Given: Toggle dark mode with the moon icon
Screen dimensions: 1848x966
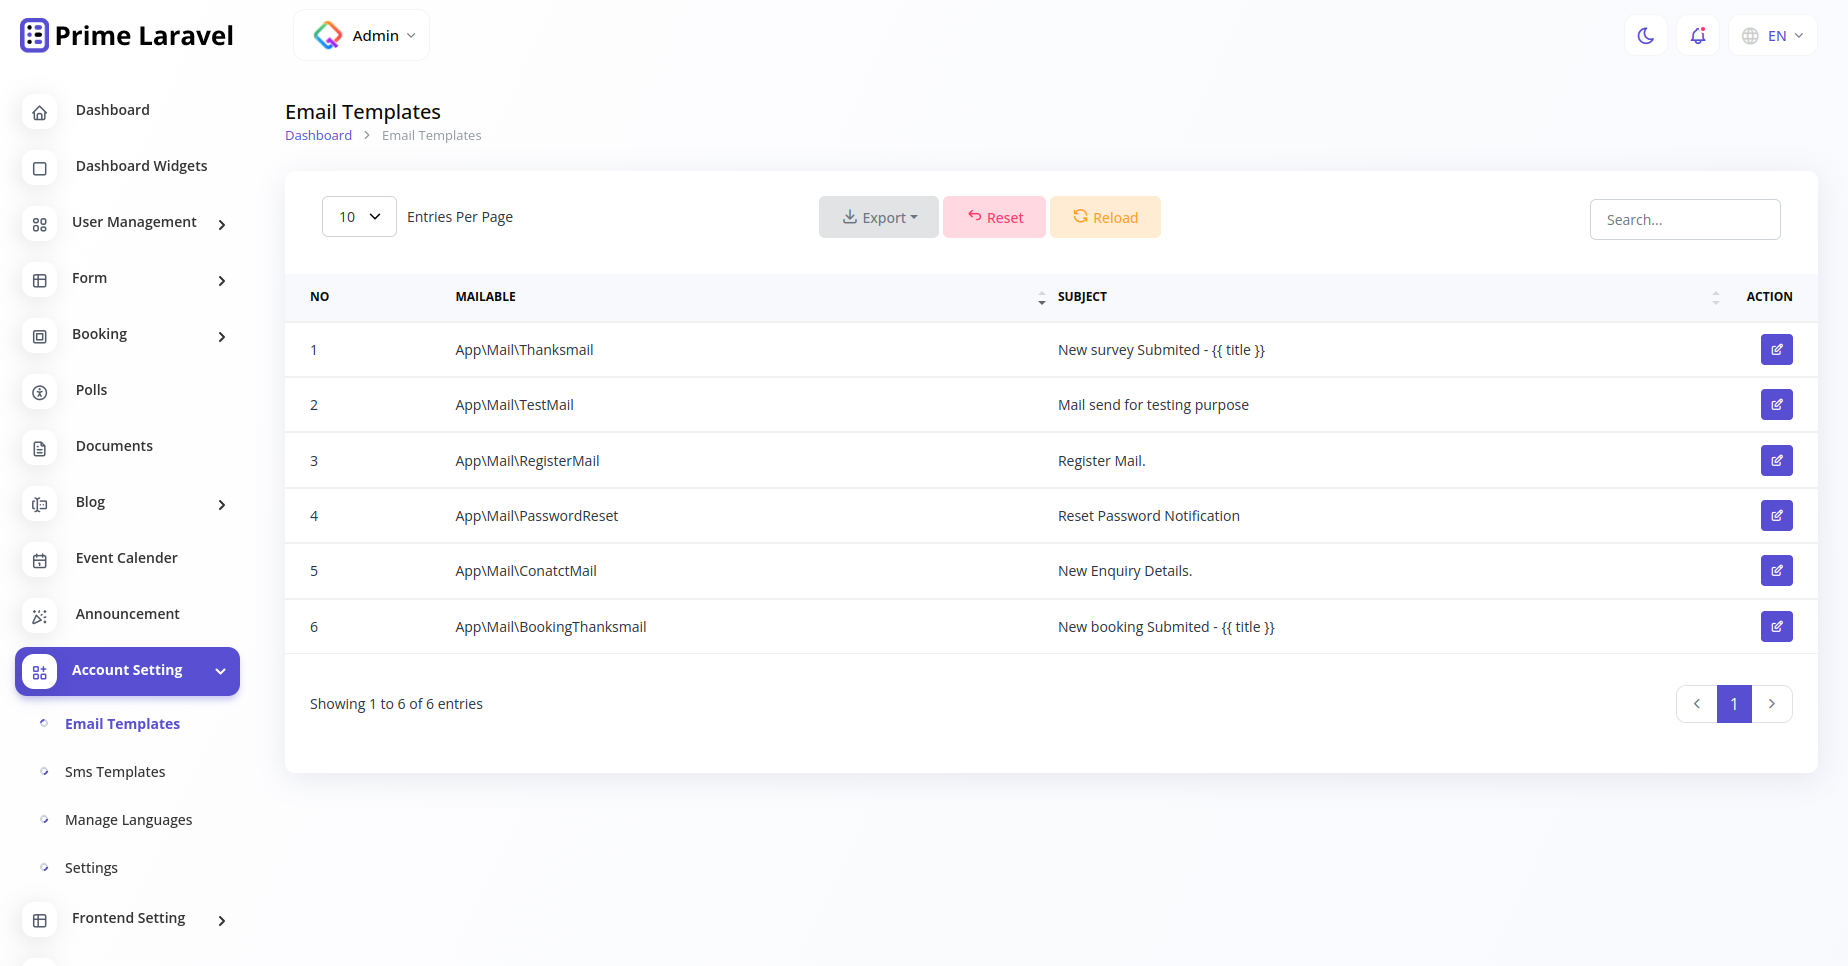Looking at the screenshot, I should point(1645,35).
